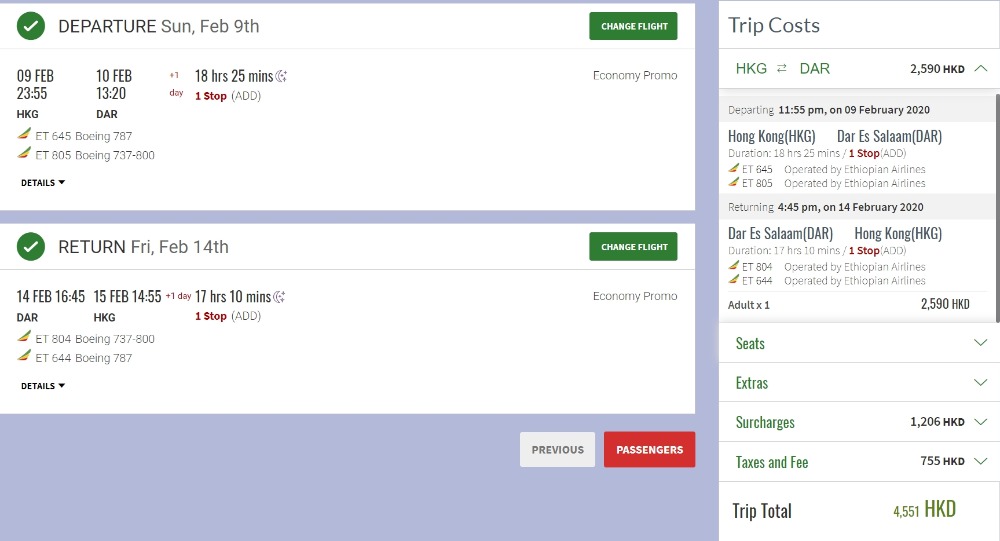The width and height of the screenshot is (1000, 541).
Task: Go back with the PREVIOUS button
Action: (557, 450)
